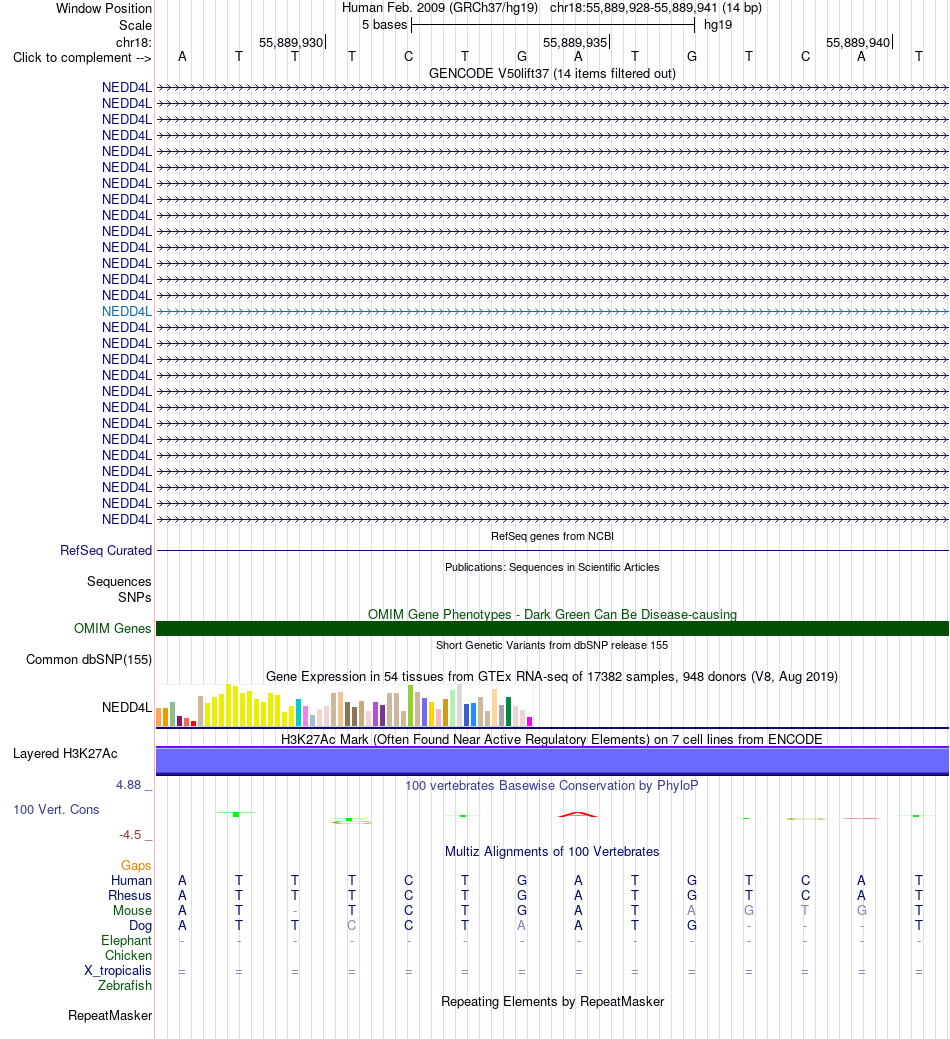The image size is (950, 1039).
Task: Click the RefSeq Curated track label
Action: coord(106,551)
